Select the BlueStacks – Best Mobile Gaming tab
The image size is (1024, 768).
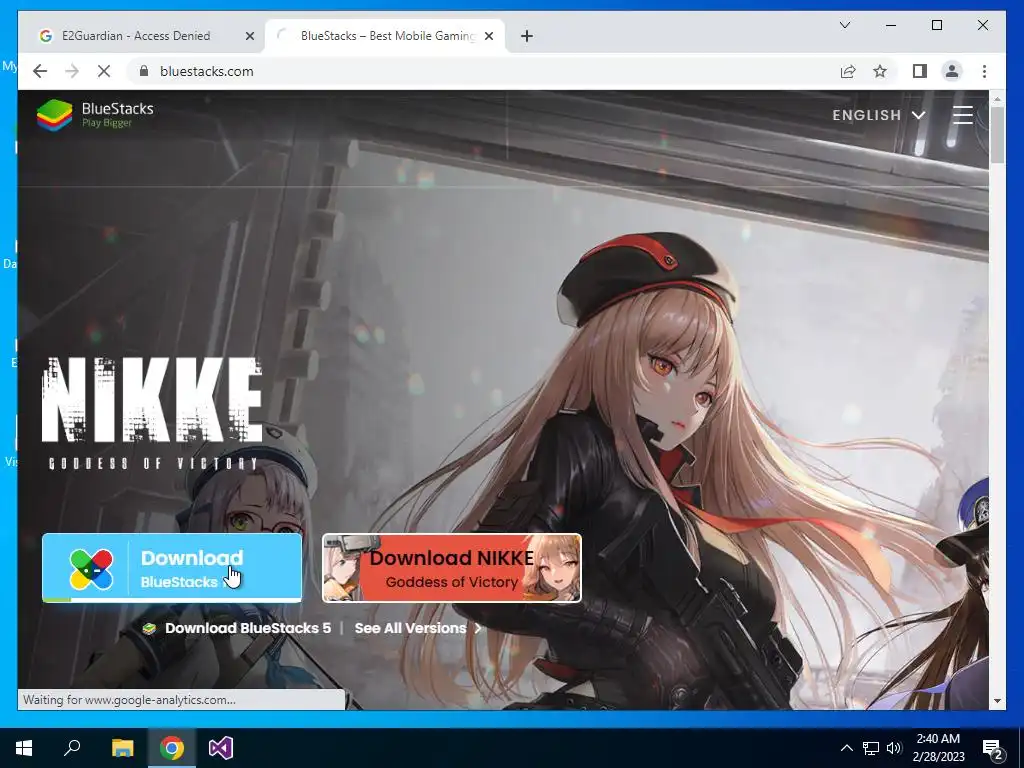[385, 36]
